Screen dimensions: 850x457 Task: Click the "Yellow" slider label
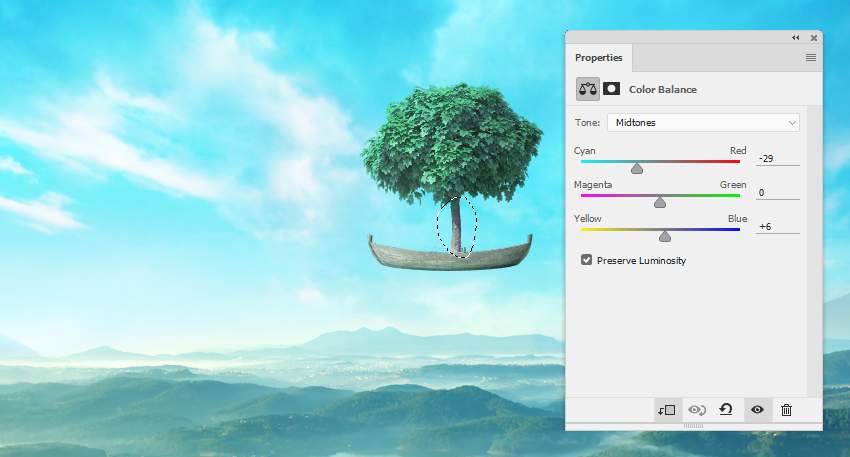(588, 218)
